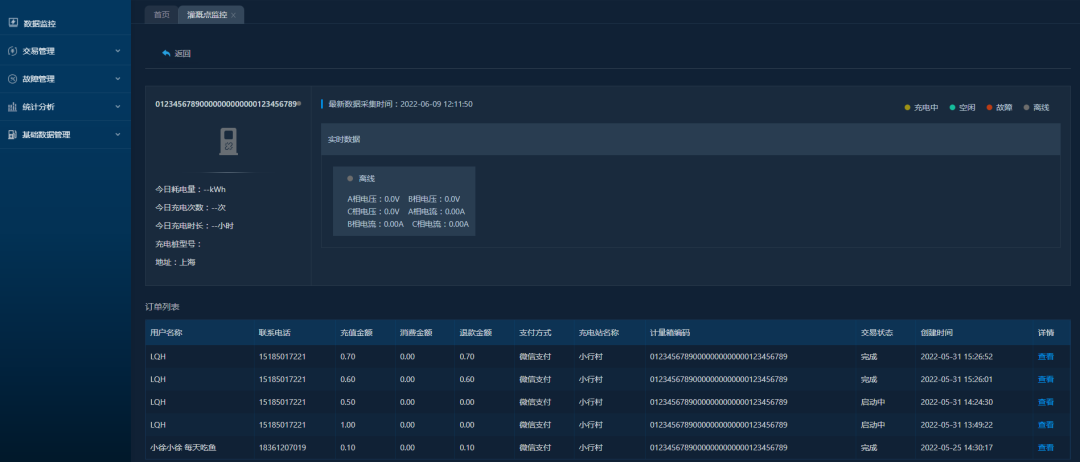
Task: Expand the 交易管理 menu chevron
Action: coord(118,51)
